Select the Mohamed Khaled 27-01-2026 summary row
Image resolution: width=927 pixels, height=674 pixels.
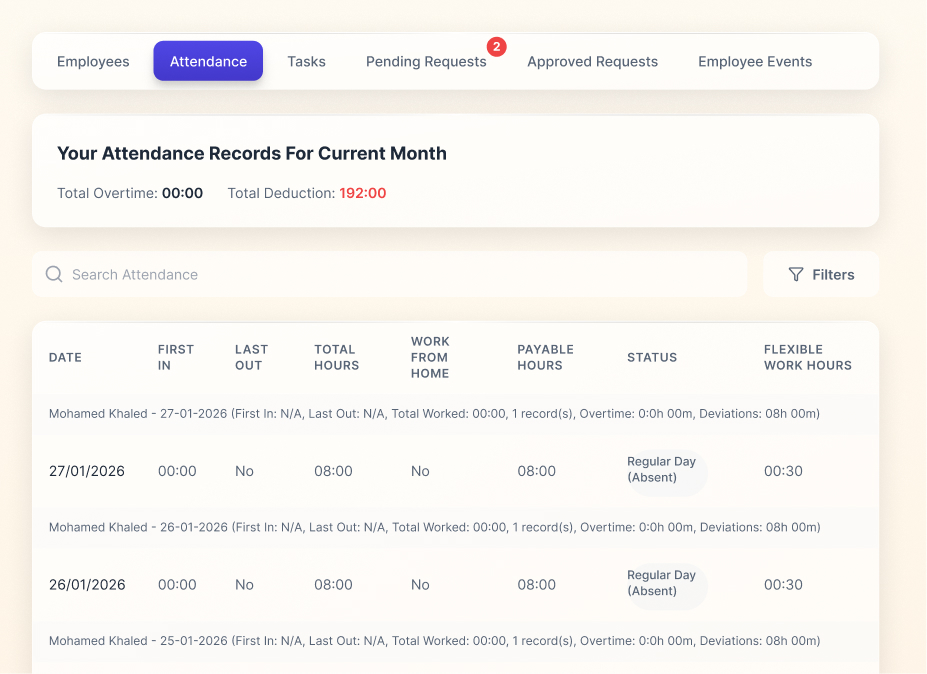(455, 414)
